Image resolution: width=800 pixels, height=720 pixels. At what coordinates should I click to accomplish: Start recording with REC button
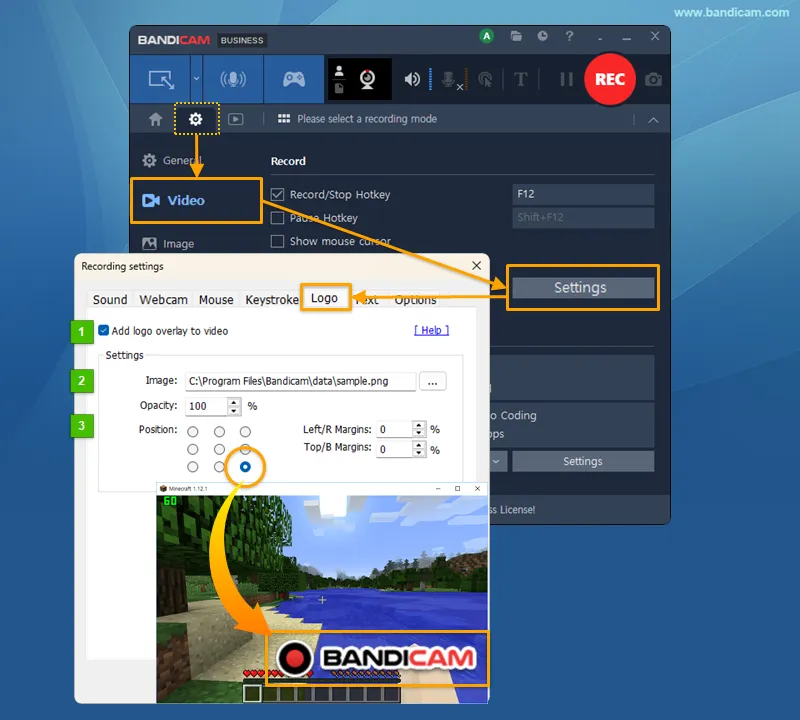[x=610, y=79]
